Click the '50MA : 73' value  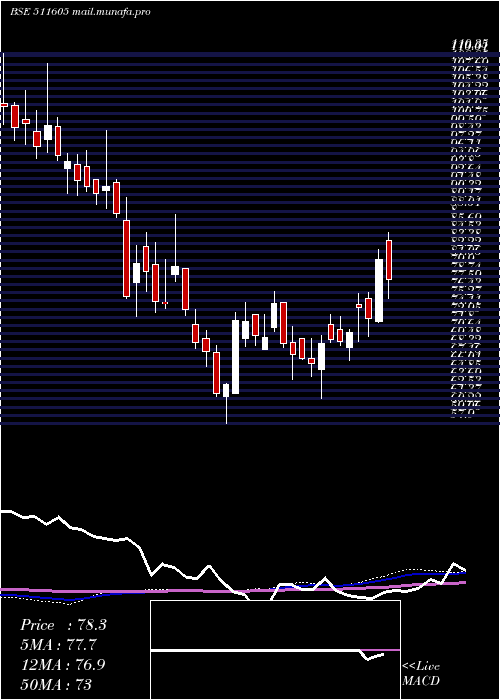56,684
